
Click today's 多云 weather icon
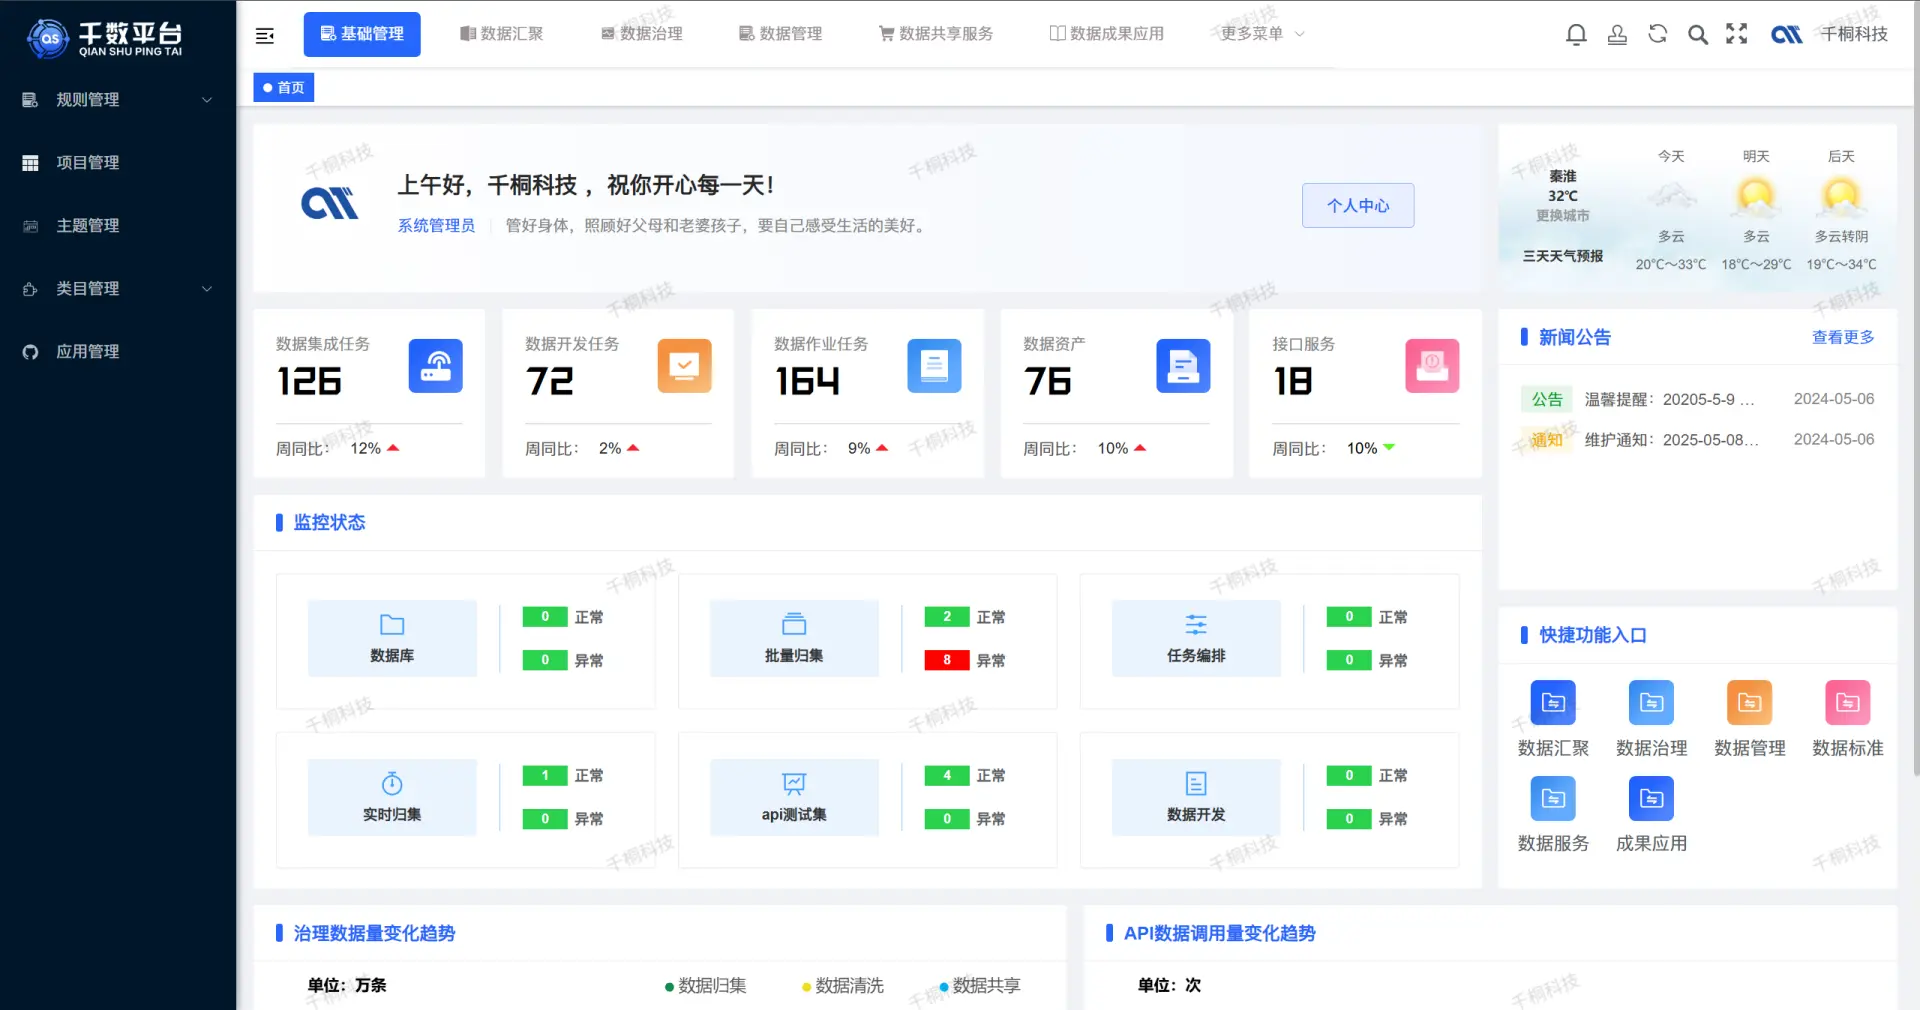[1671, 196]
